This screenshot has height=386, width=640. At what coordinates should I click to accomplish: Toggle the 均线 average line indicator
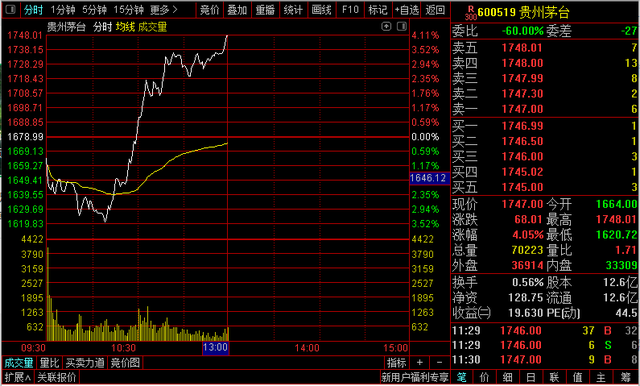(x=125, y=27)
